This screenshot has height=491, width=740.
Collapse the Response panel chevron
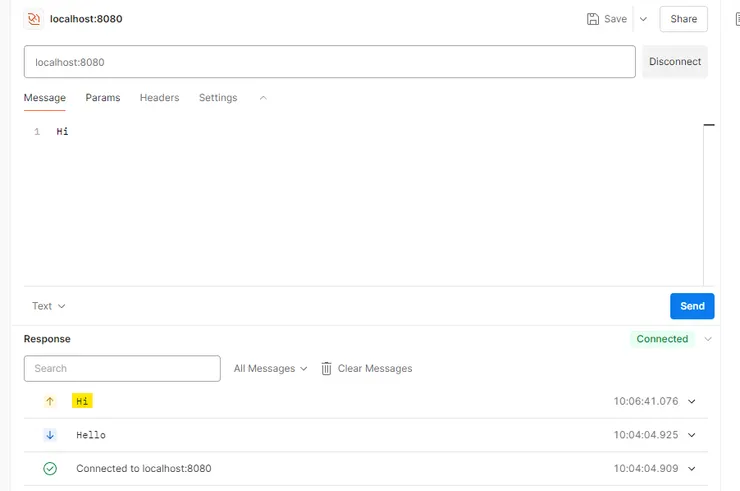(708, 339)
